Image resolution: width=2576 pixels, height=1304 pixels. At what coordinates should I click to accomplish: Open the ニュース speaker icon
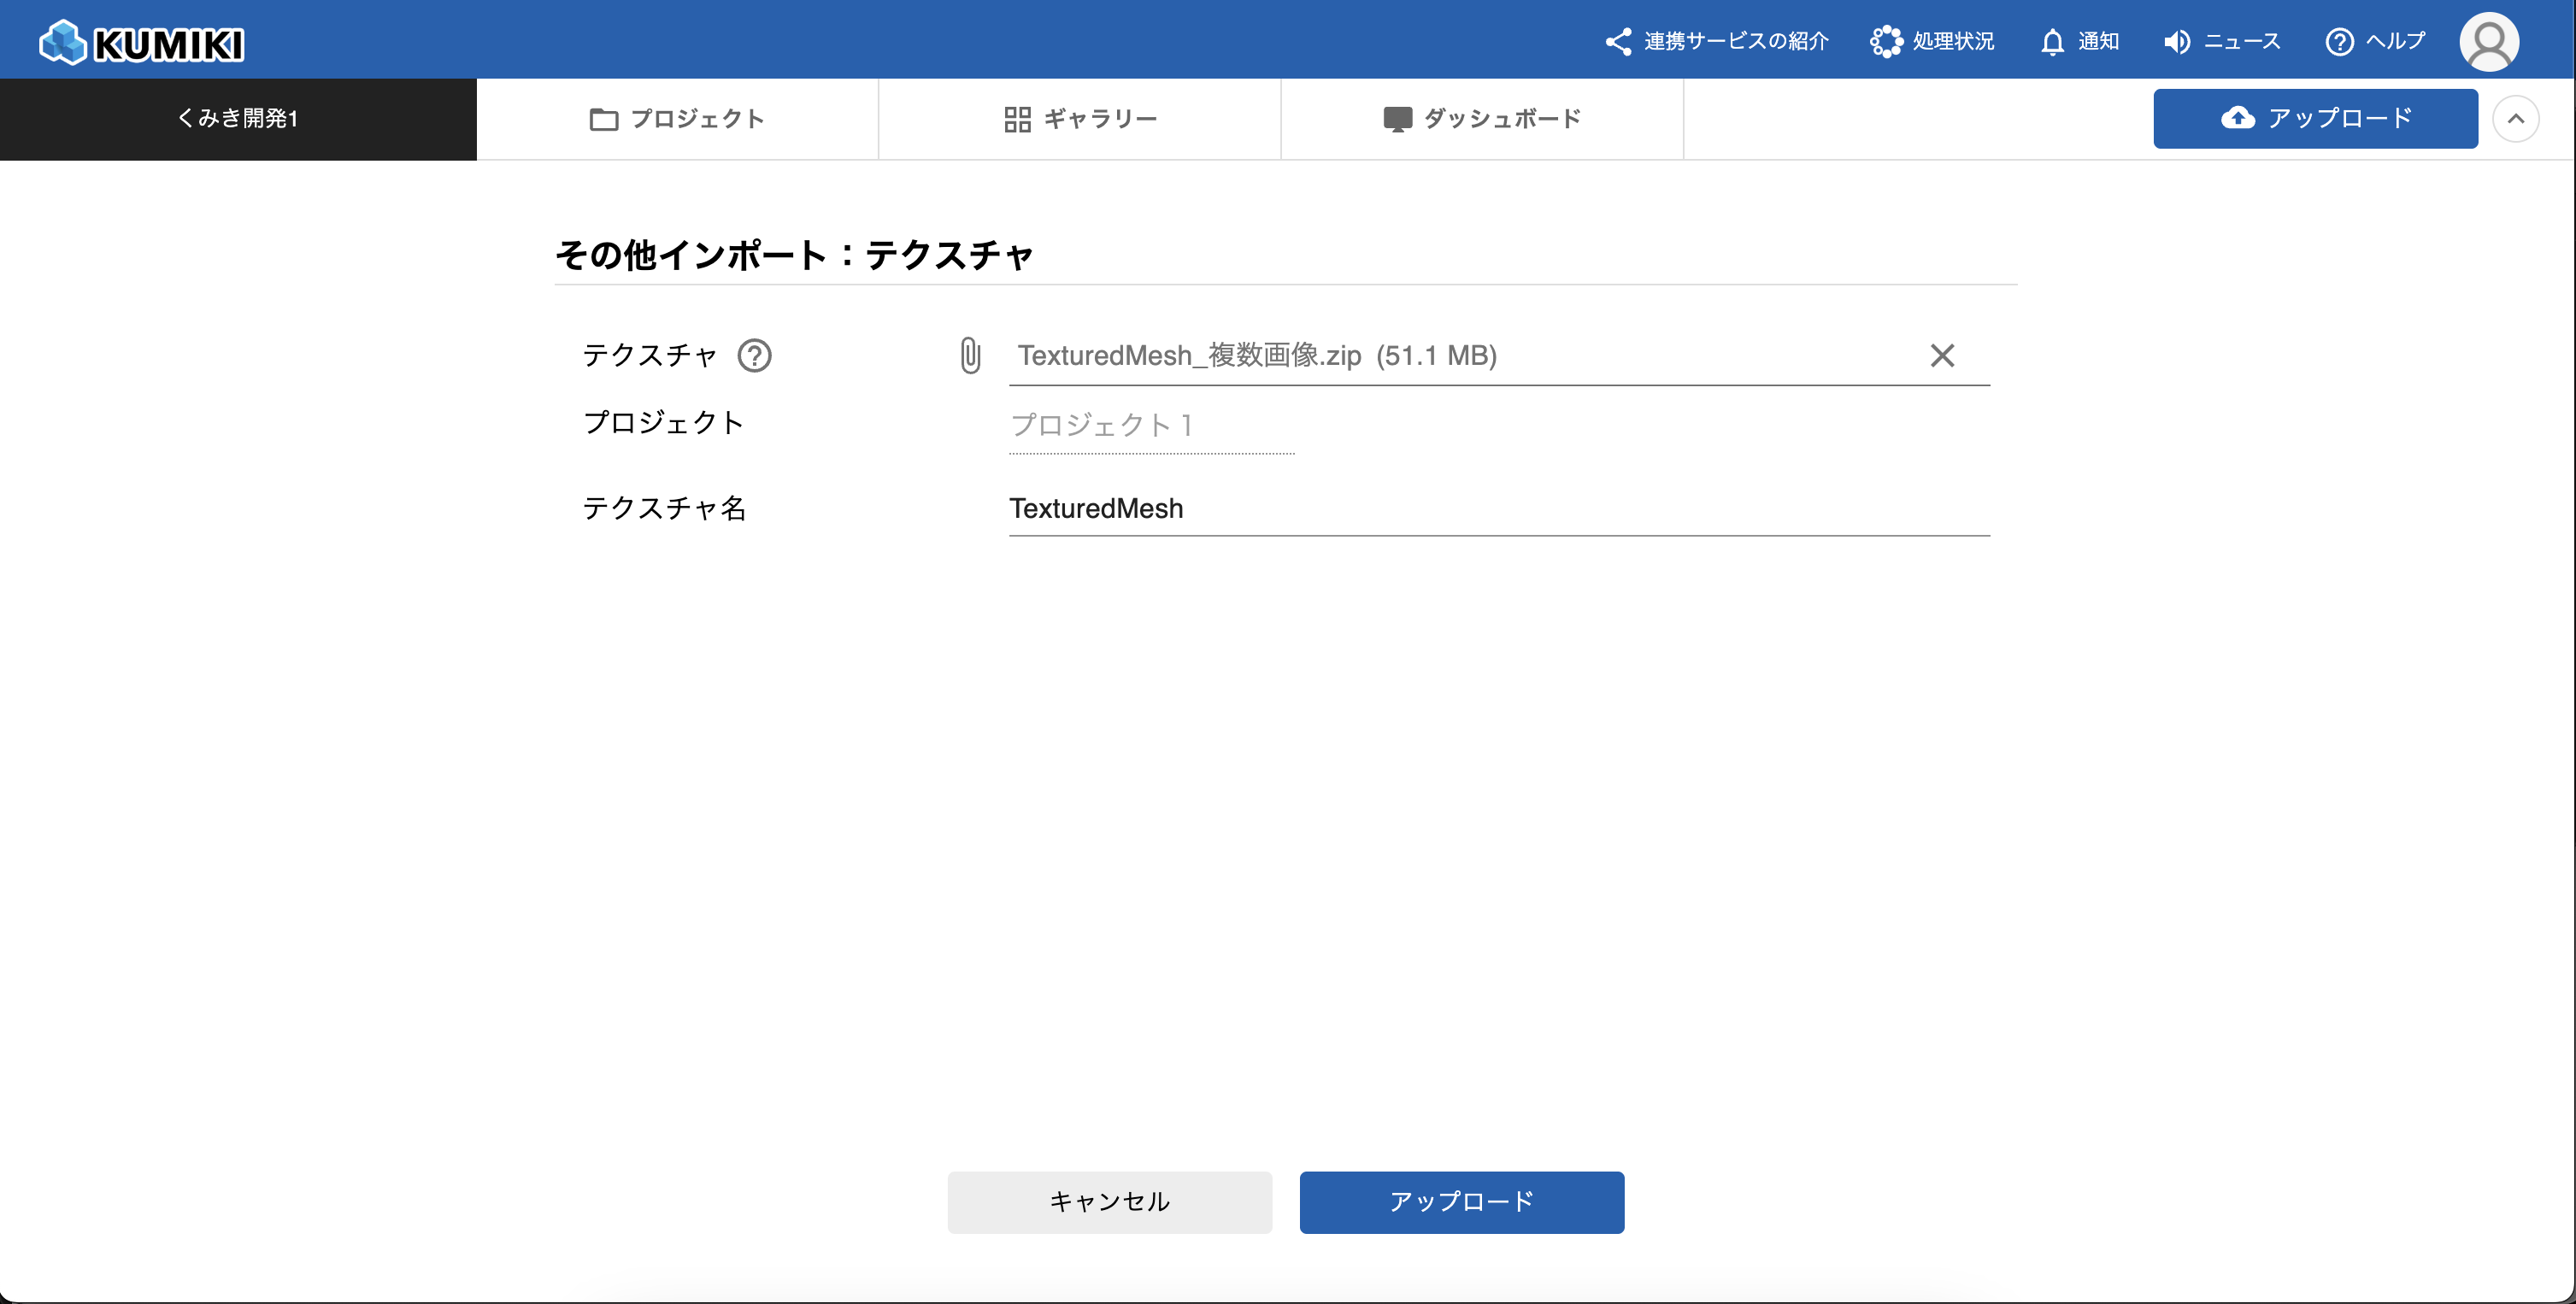coord(2176,42)
